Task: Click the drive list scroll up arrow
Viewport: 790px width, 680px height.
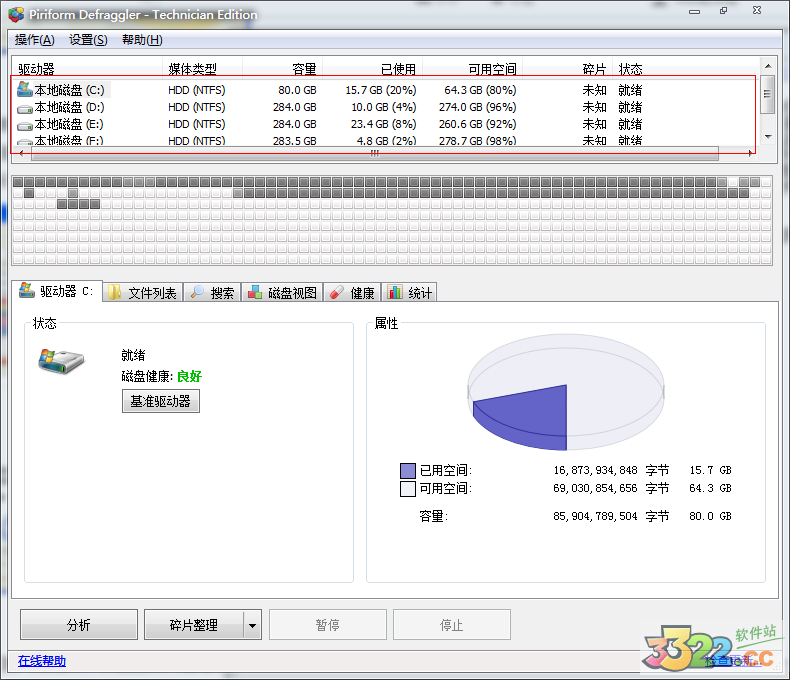Action: [x=768, y=66]
